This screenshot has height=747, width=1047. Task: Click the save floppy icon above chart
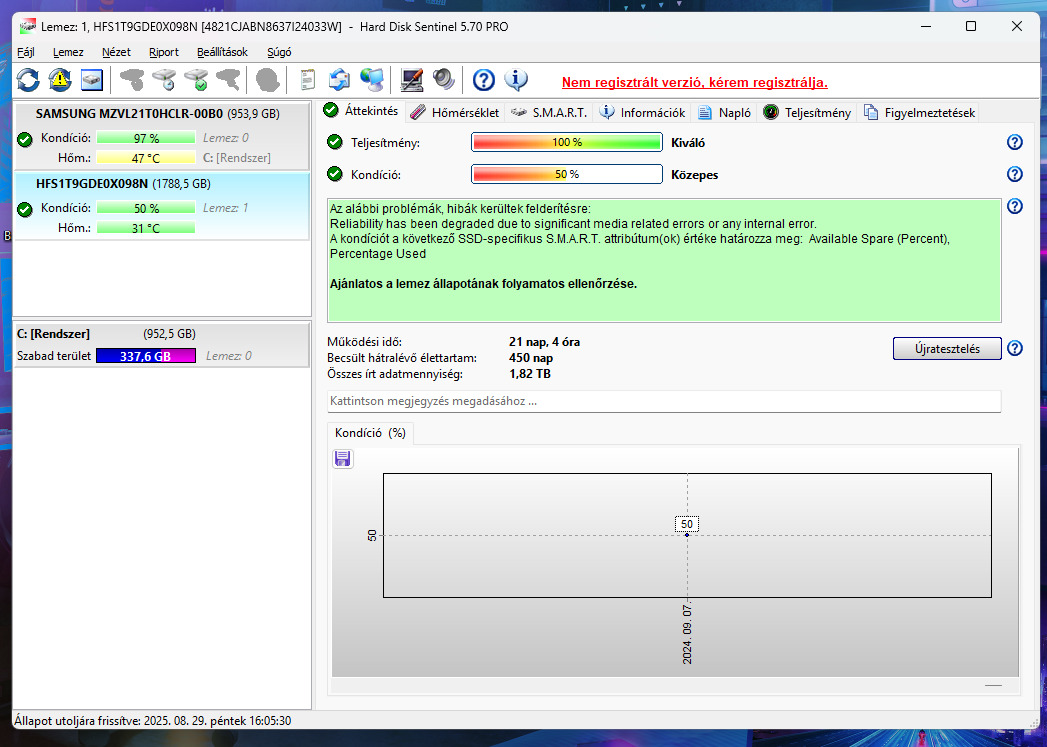(x=343, y=459)
